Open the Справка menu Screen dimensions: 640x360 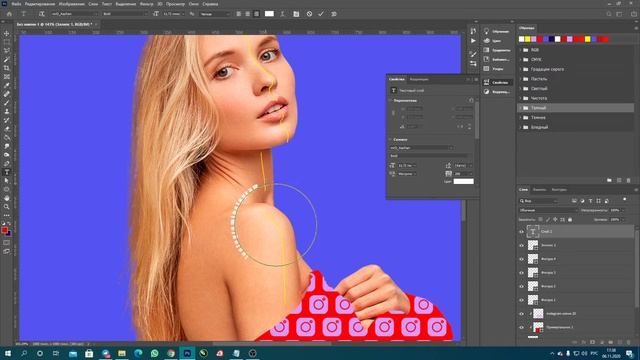[210, 4]
